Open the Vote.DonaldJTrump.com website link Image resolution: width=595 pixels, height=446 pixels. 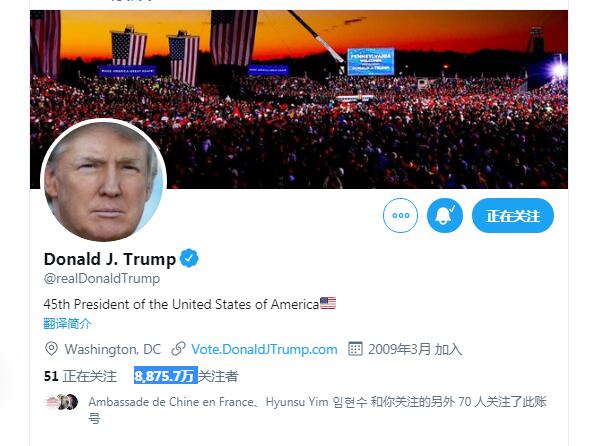(264, 349)
